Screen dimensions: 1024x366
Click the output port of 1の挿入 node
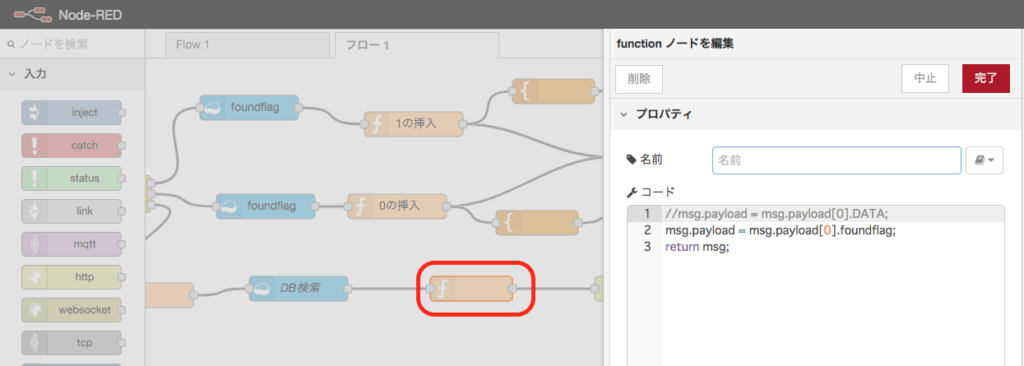[463, 124]
